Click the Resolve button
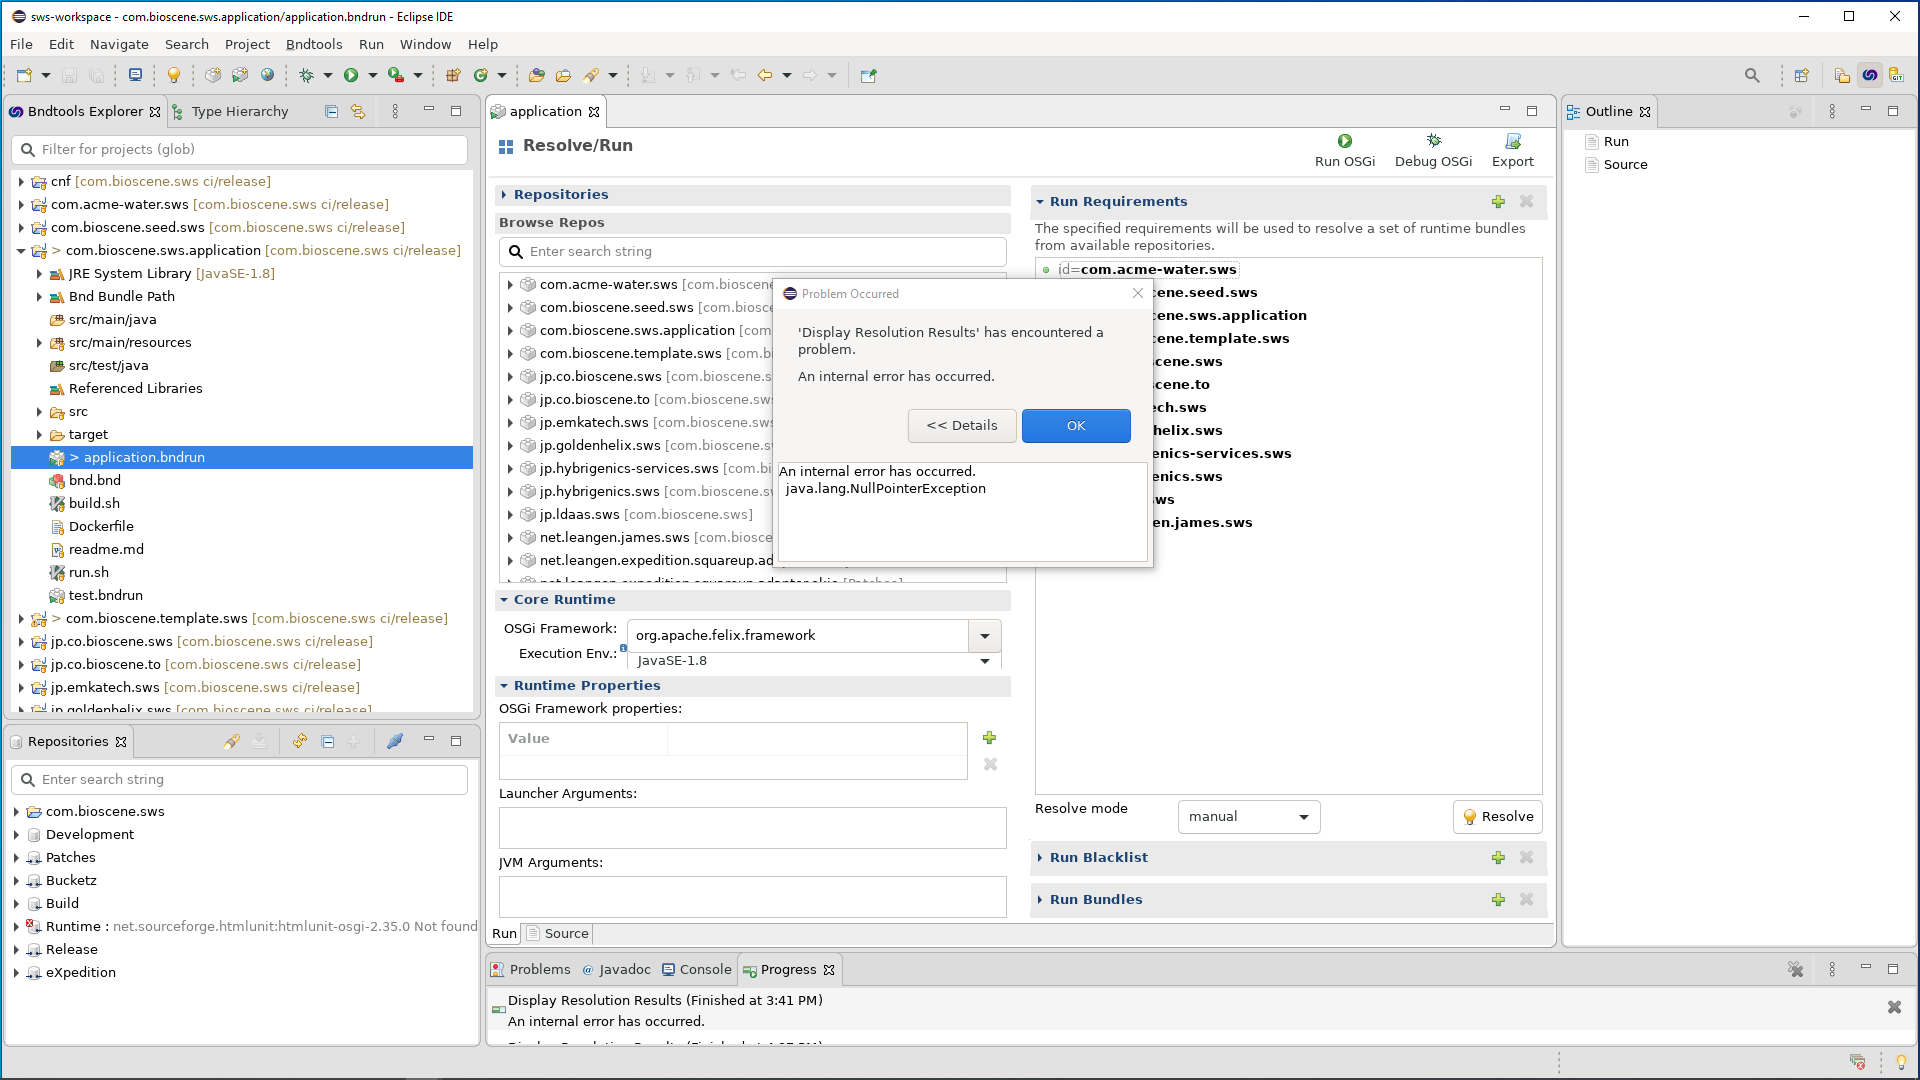Screen dimensions: 1920x1080 (1497, 816)
